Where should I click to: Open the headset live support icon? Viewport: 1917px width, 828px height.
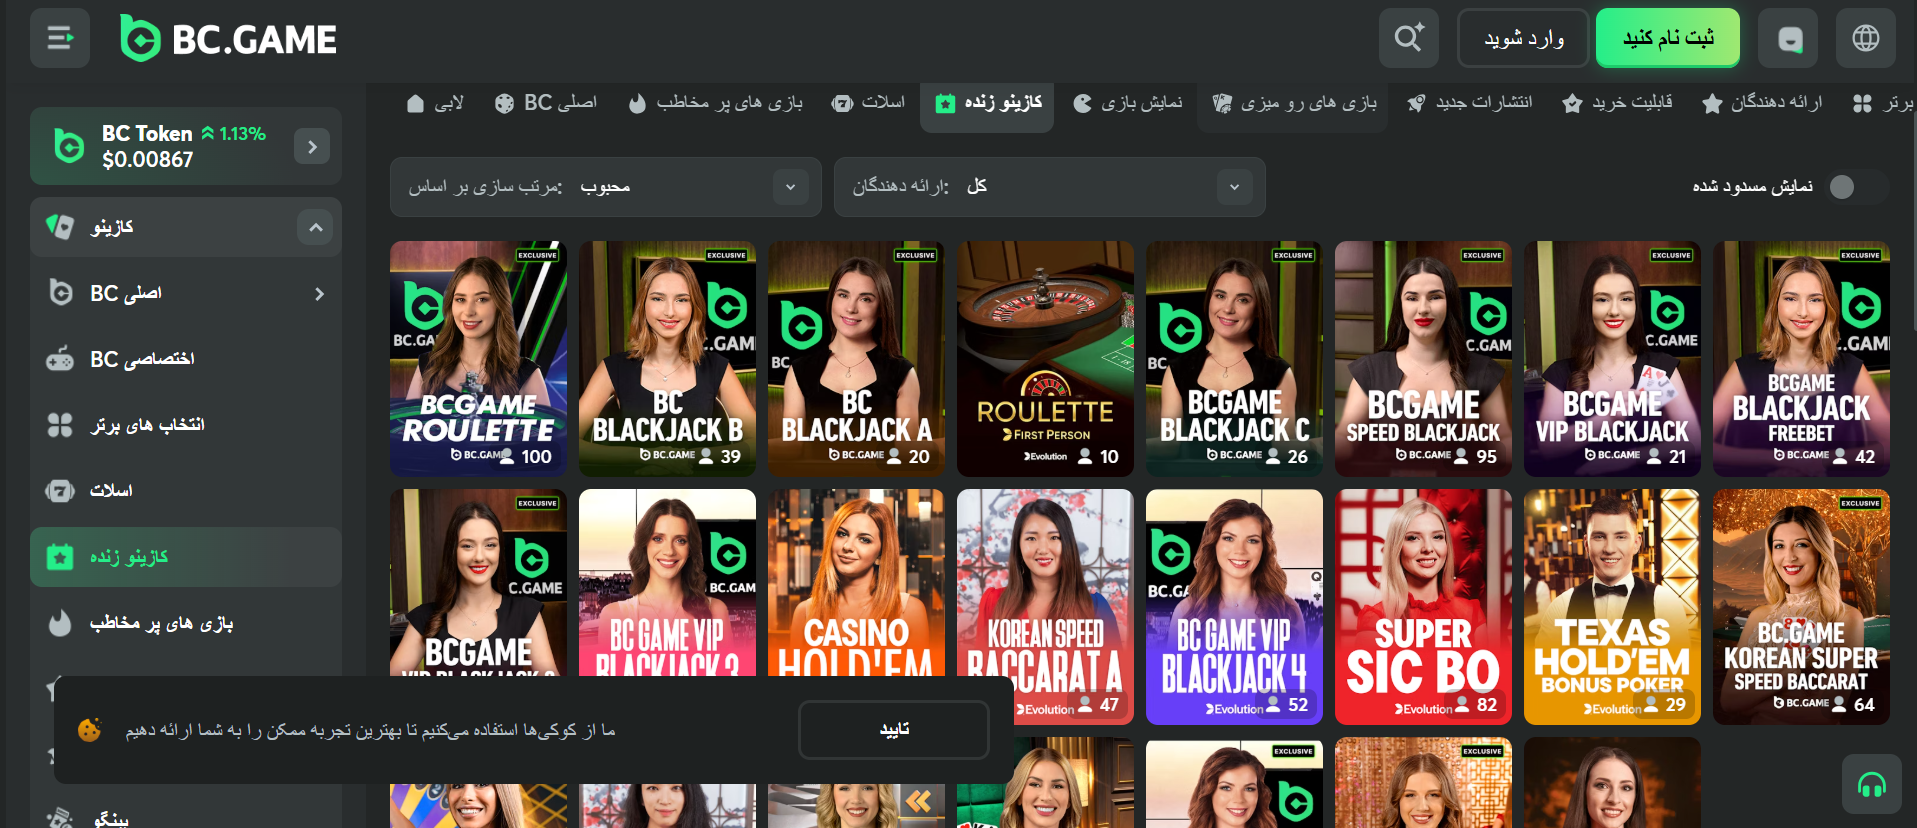[1871, 785]
